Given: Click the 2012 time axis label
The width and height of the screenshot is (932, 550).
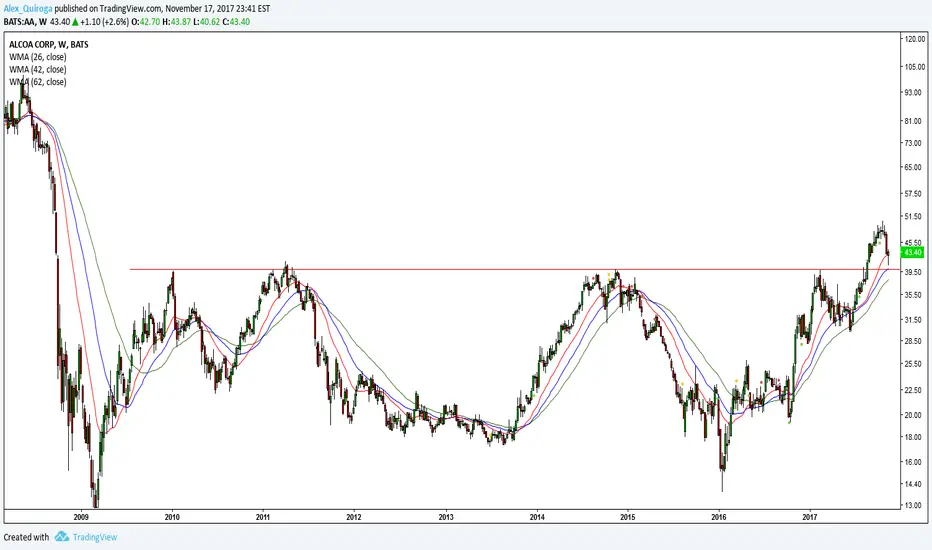Looking at the screenshot, I should pos(354,517).
